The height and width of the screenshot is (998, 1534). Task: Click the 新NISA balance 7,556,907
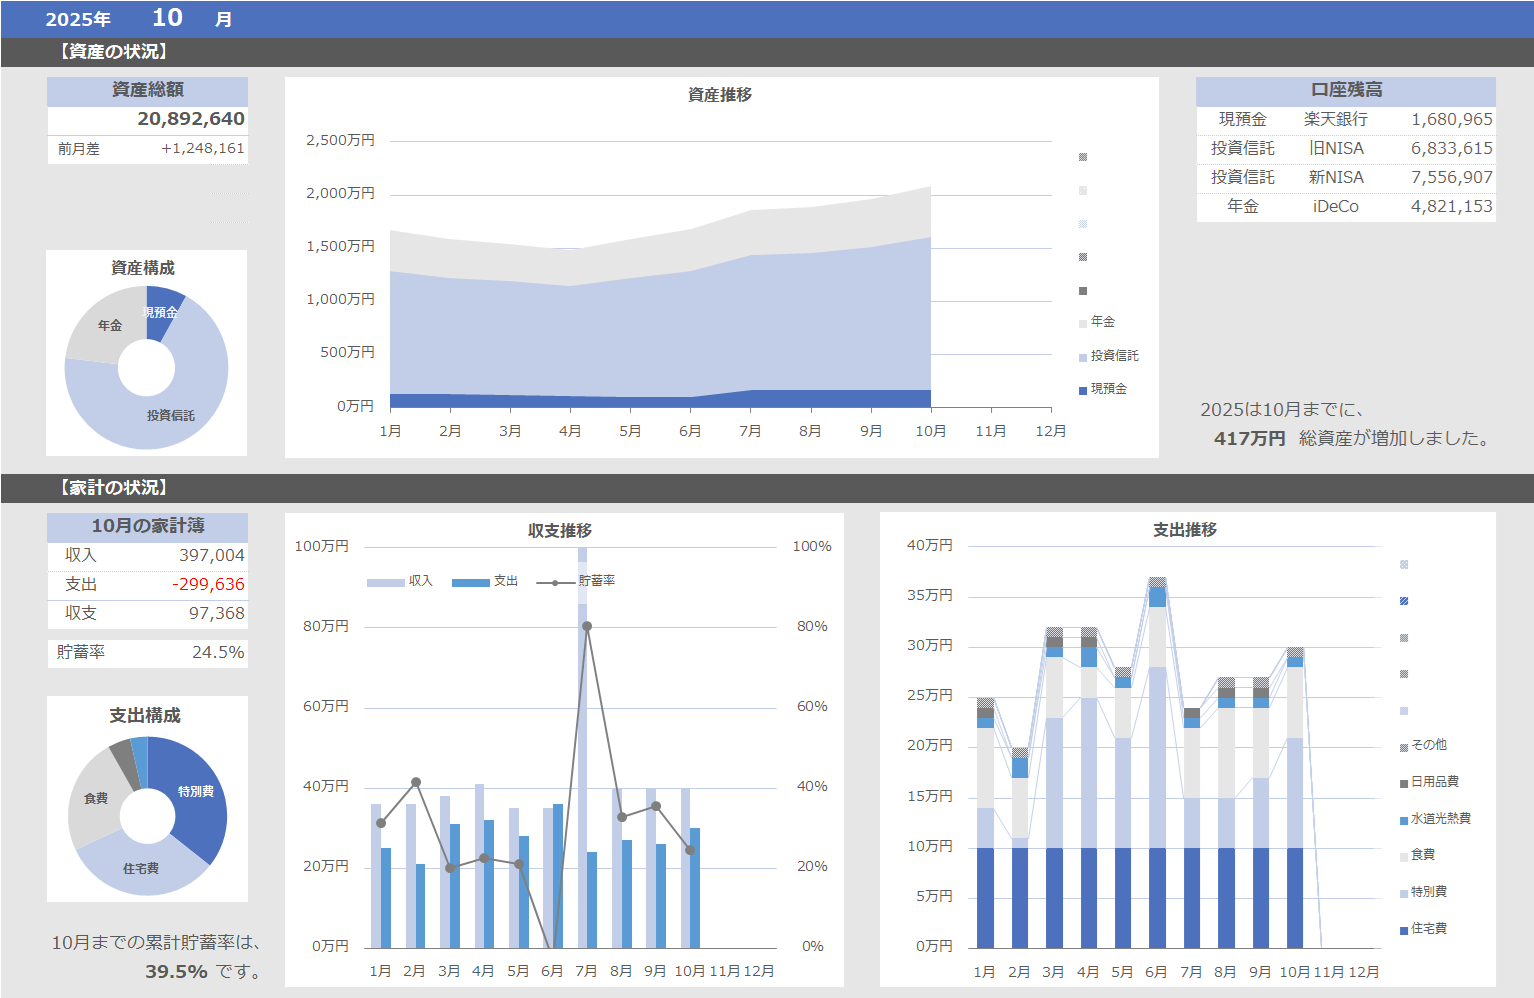click(1451, 177)
